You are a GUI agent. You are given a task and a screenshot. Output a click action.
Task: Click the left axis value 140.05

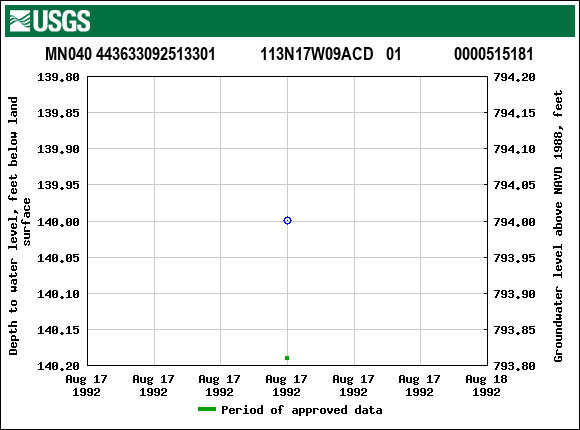click(x=58, y=258)
